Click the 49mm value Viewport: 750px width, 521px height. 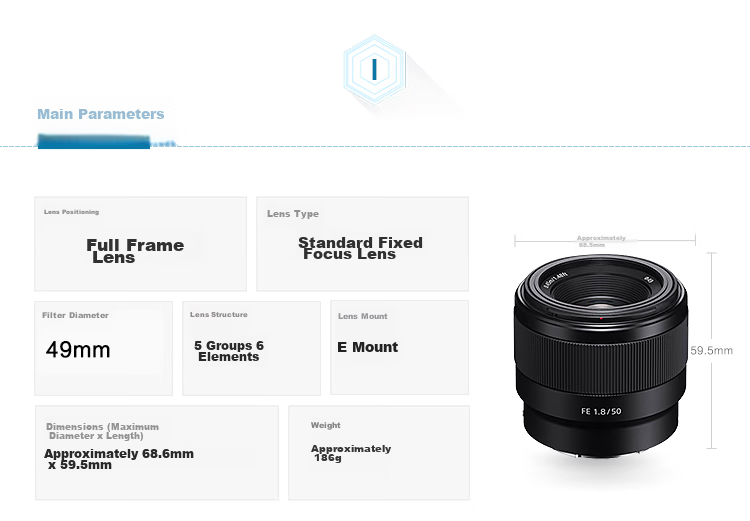coord(78,350)
